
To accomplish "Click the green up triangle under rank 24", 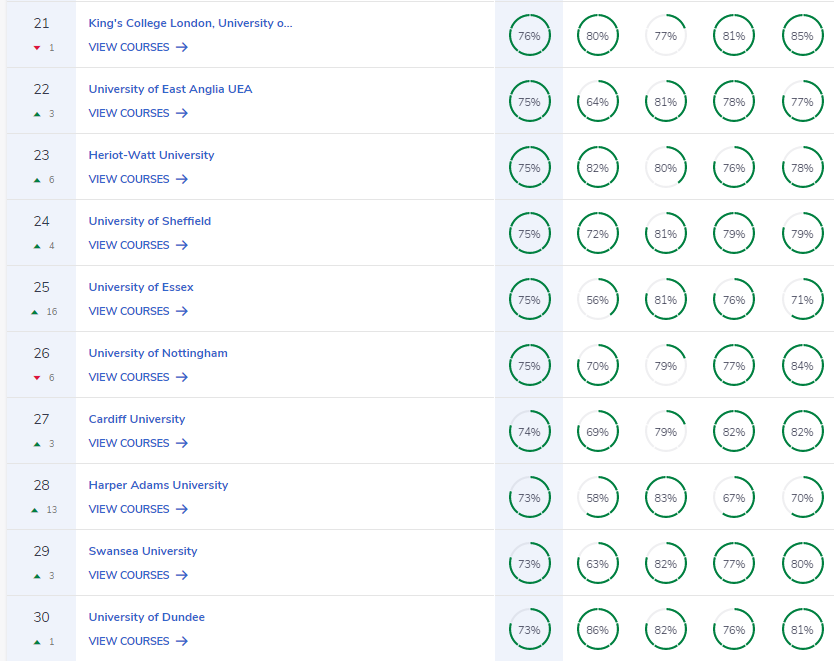I will (x=37, y=246).
